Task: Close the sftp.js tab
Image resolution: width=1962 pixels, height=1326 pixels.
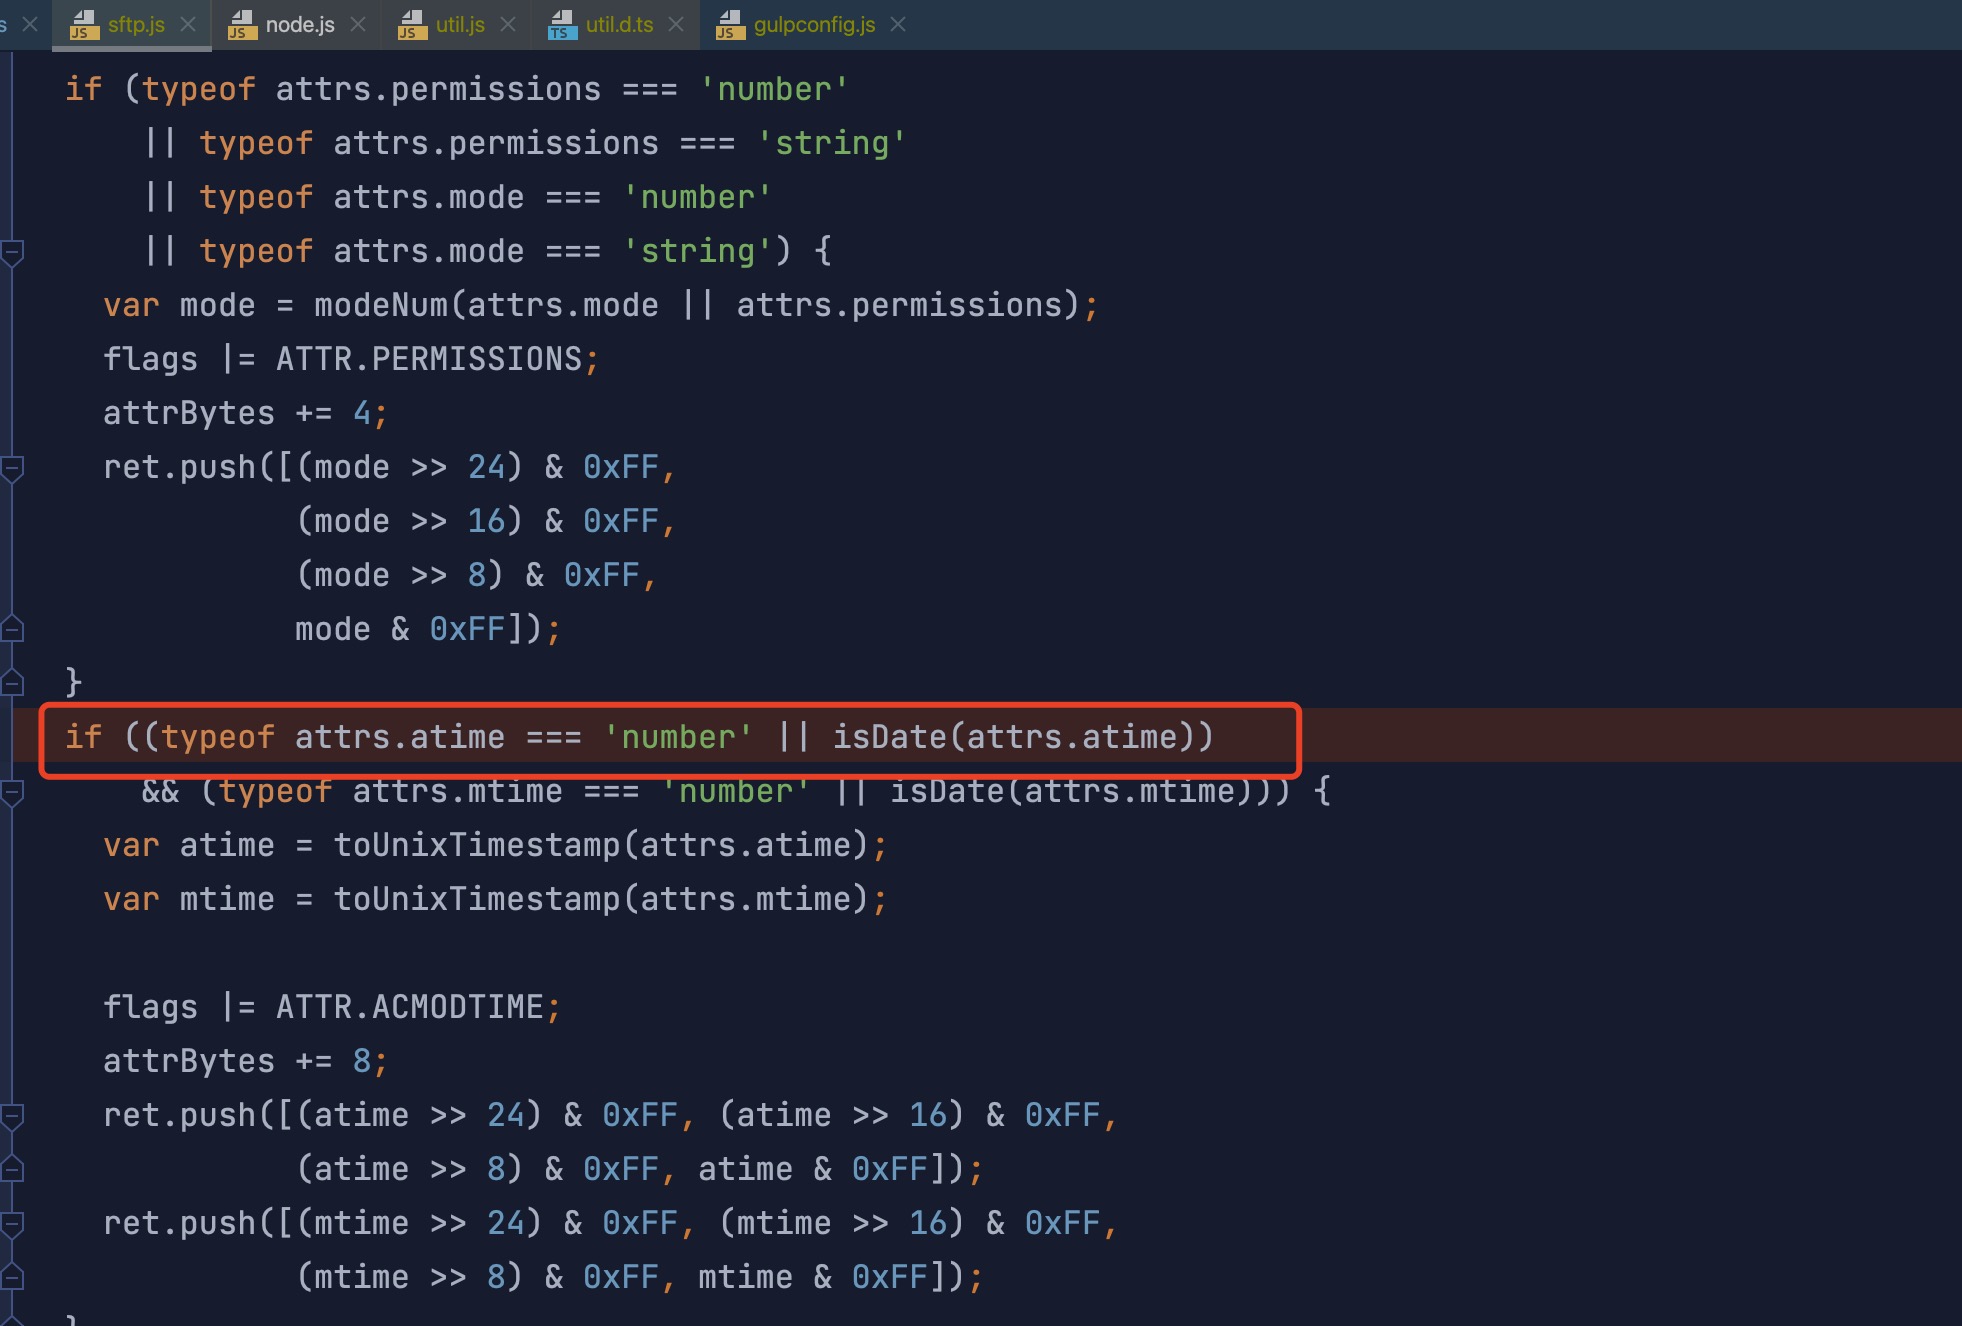Action: pyautogui.click(x=188, y=25)
